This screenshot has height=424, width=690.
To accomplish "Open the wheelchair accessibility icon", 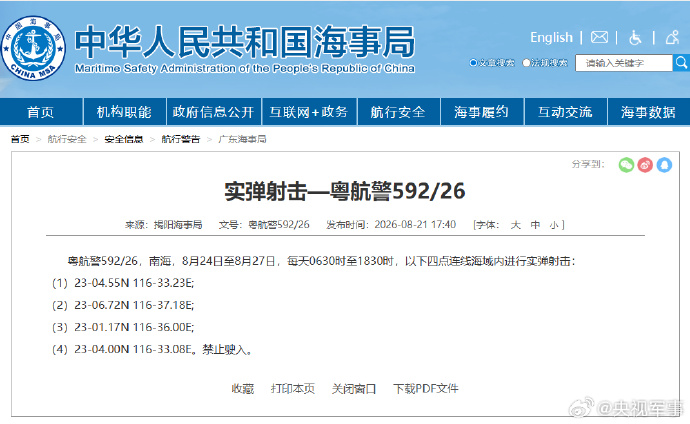I will point(635,37).
